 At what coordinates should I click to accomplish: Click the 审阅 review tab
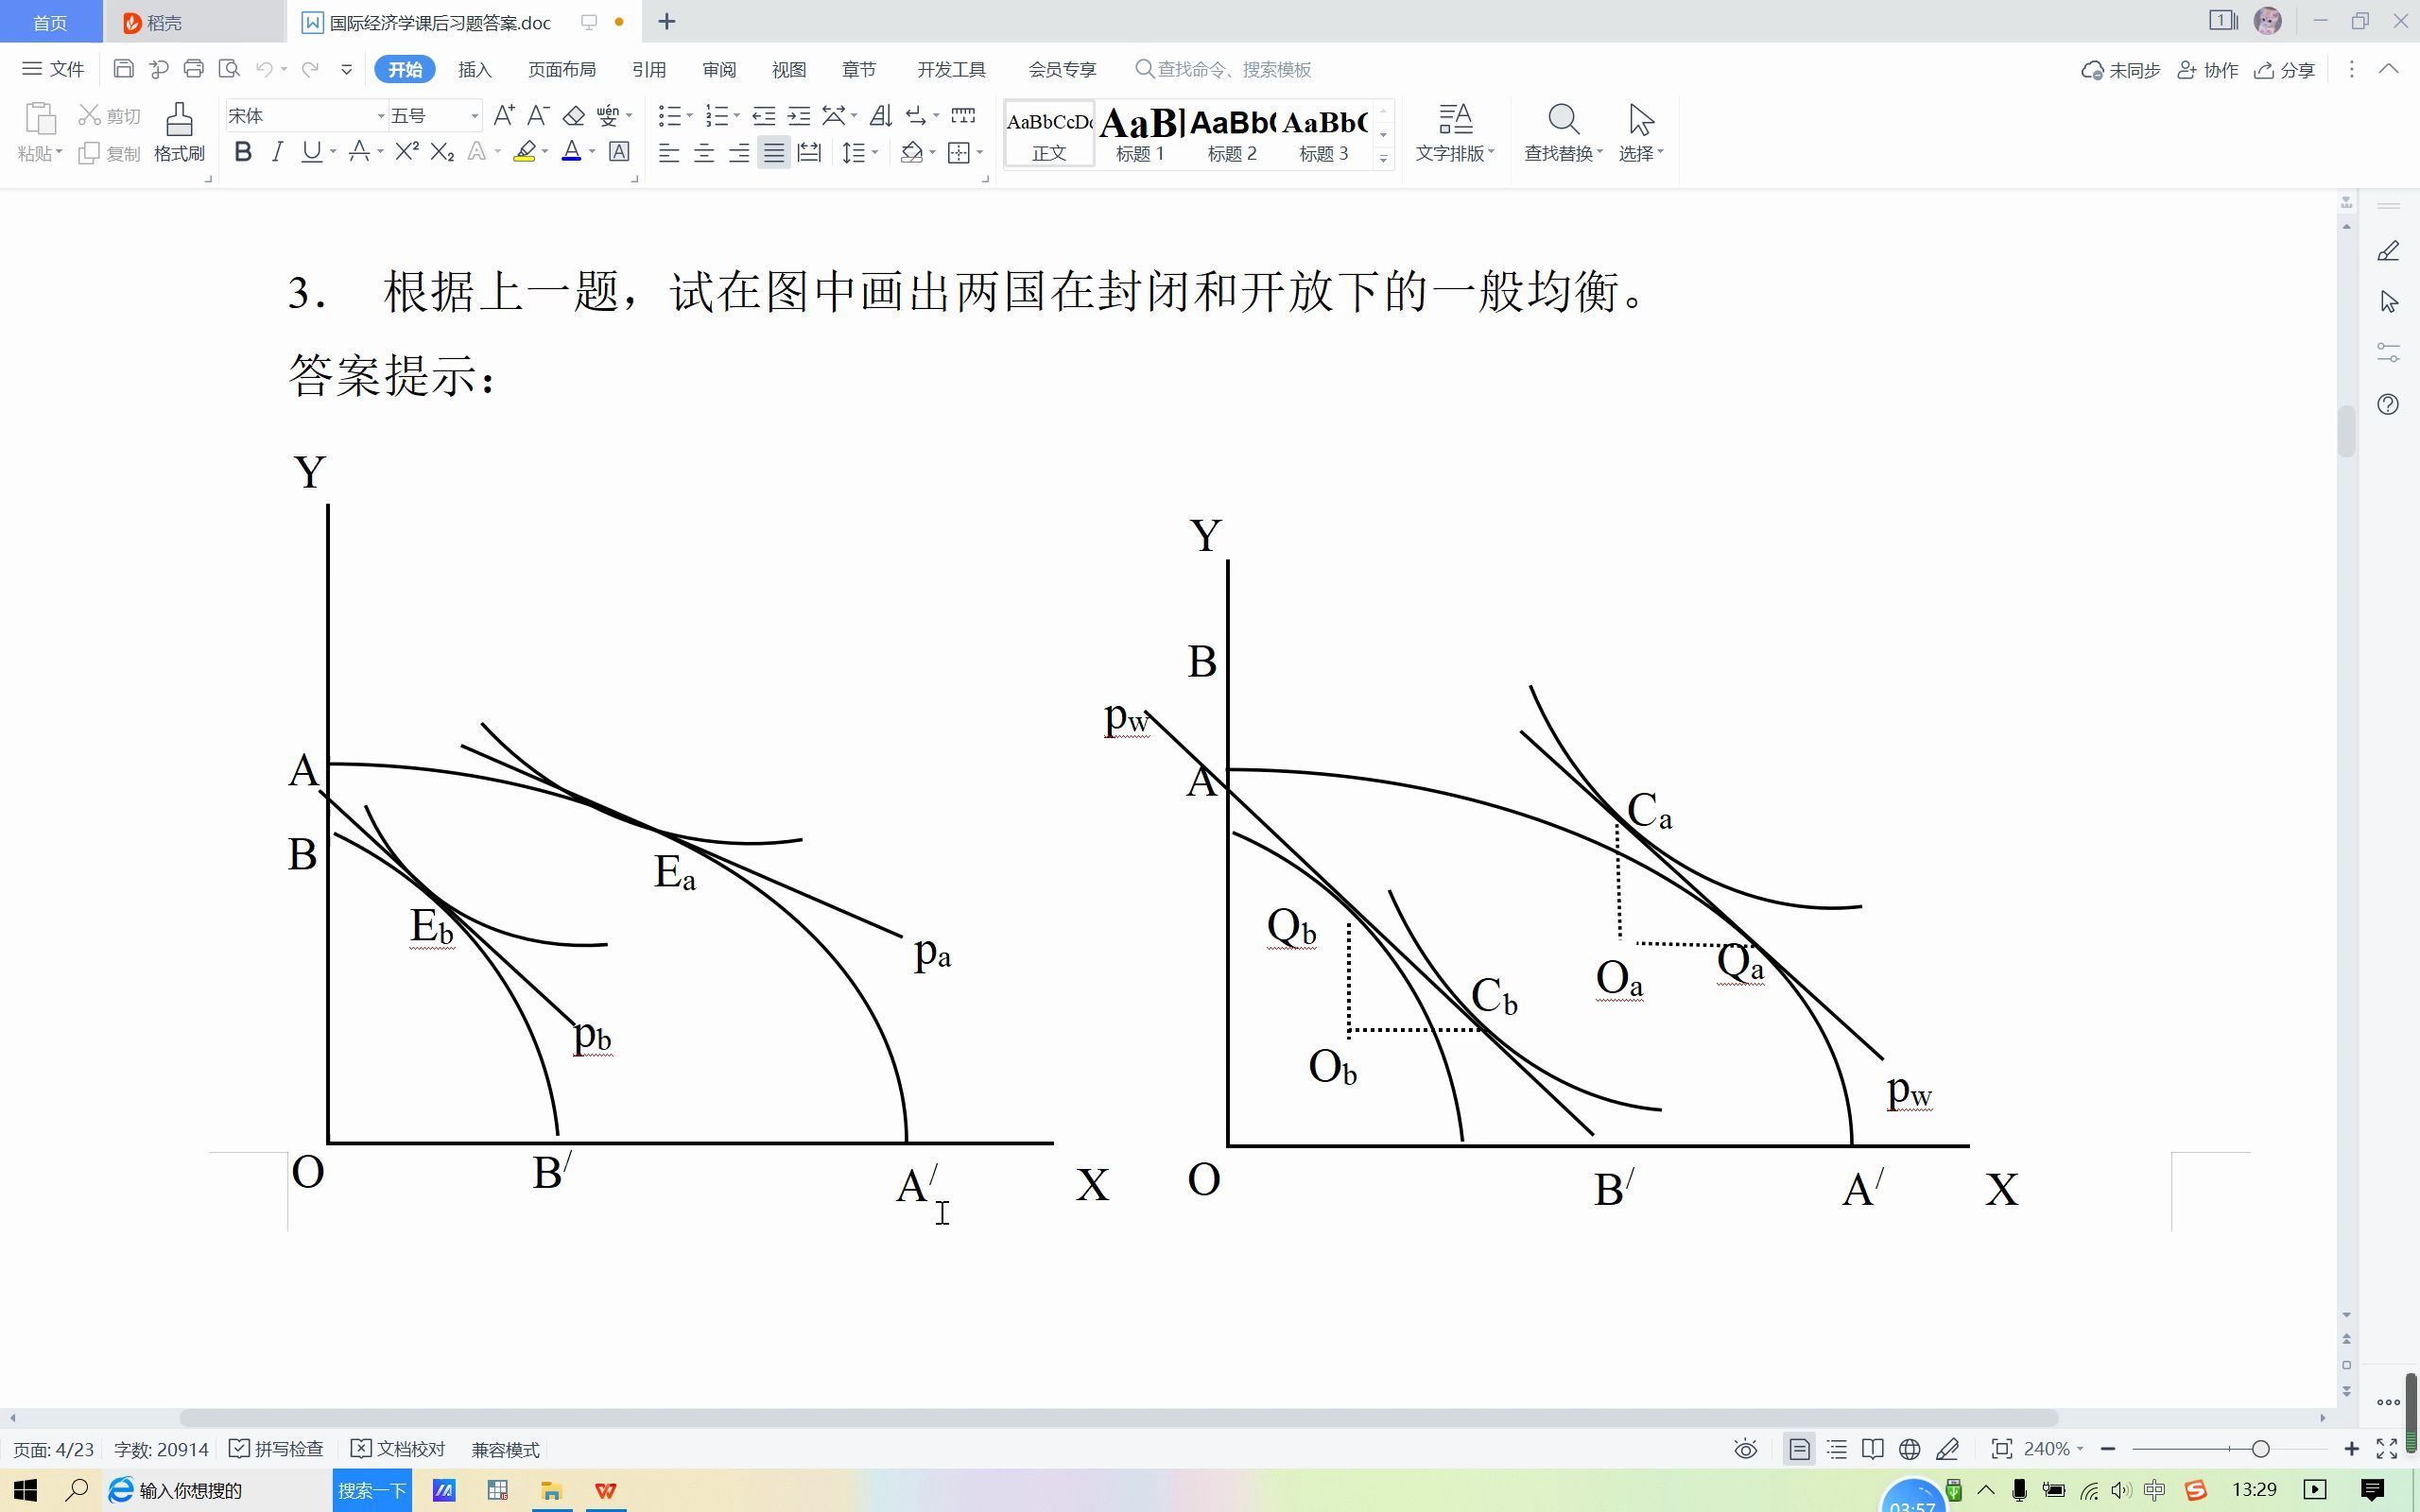[x=717, y=70]
